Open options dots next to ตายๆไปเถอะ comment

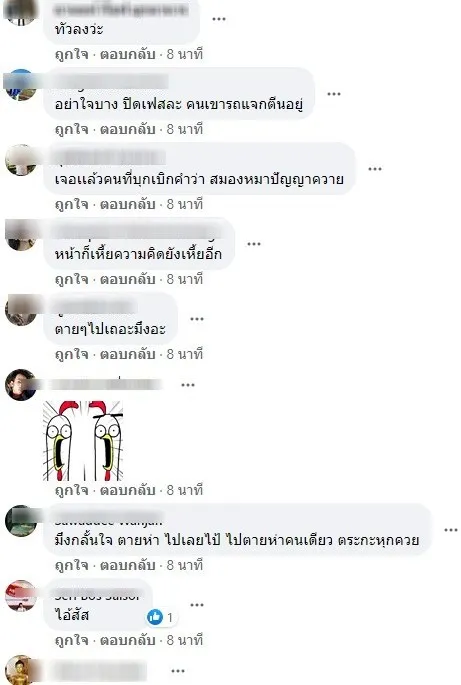pos(197,319)
